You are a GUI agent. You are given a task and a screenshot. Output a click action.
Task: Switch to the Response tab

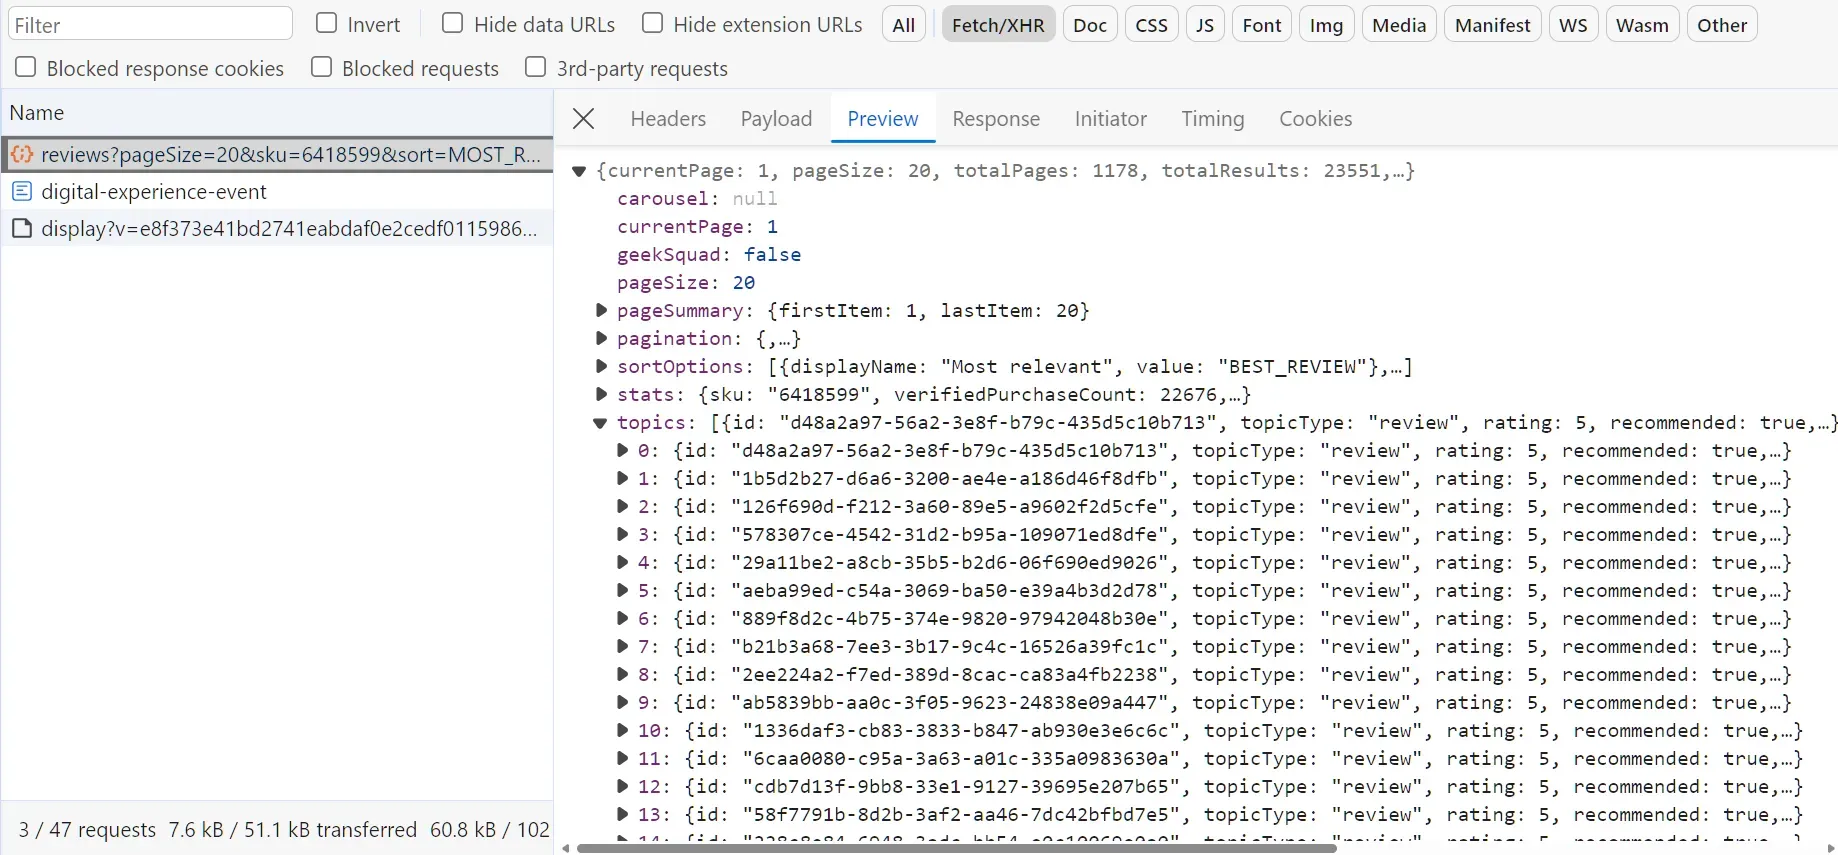tap(996, 119)
